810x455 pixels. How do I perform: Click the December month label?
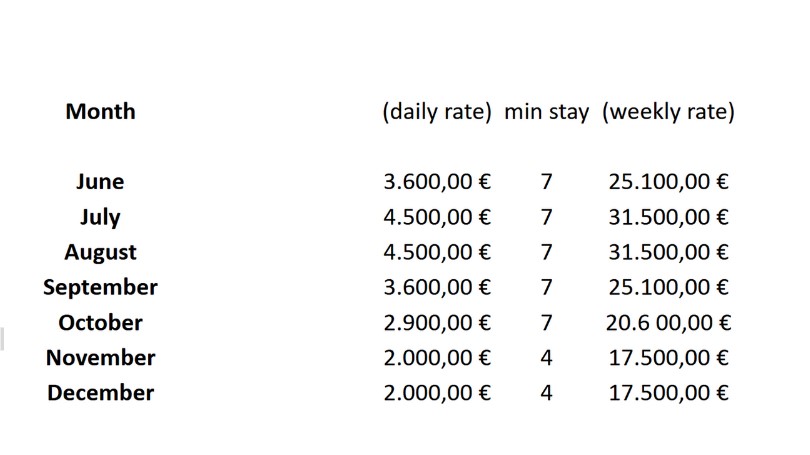[100, 393]
